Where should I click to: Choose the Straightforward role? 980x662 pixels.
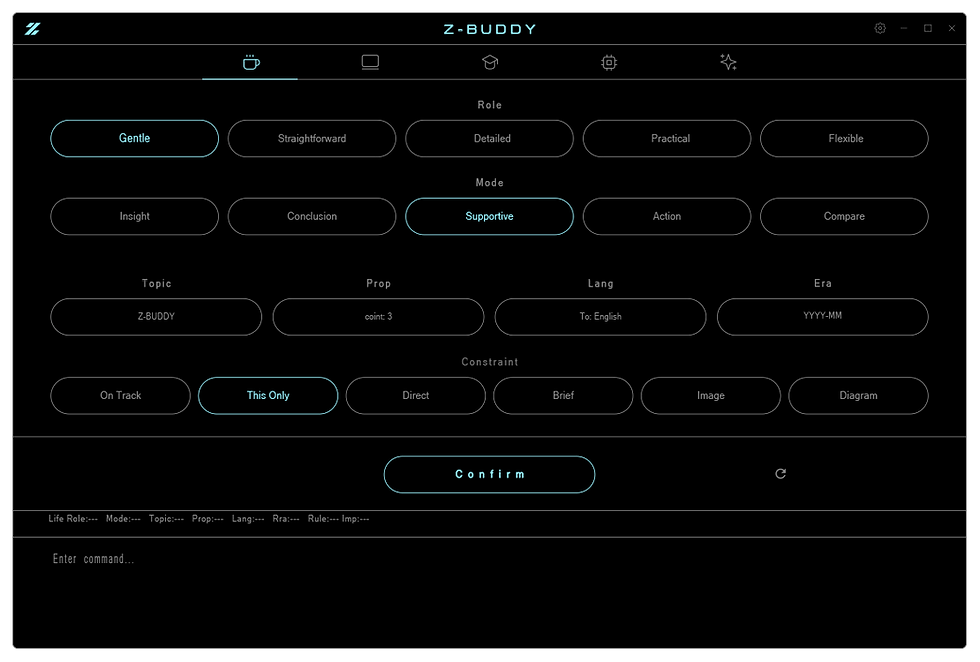pyautogui.click(x=312, y=138)
